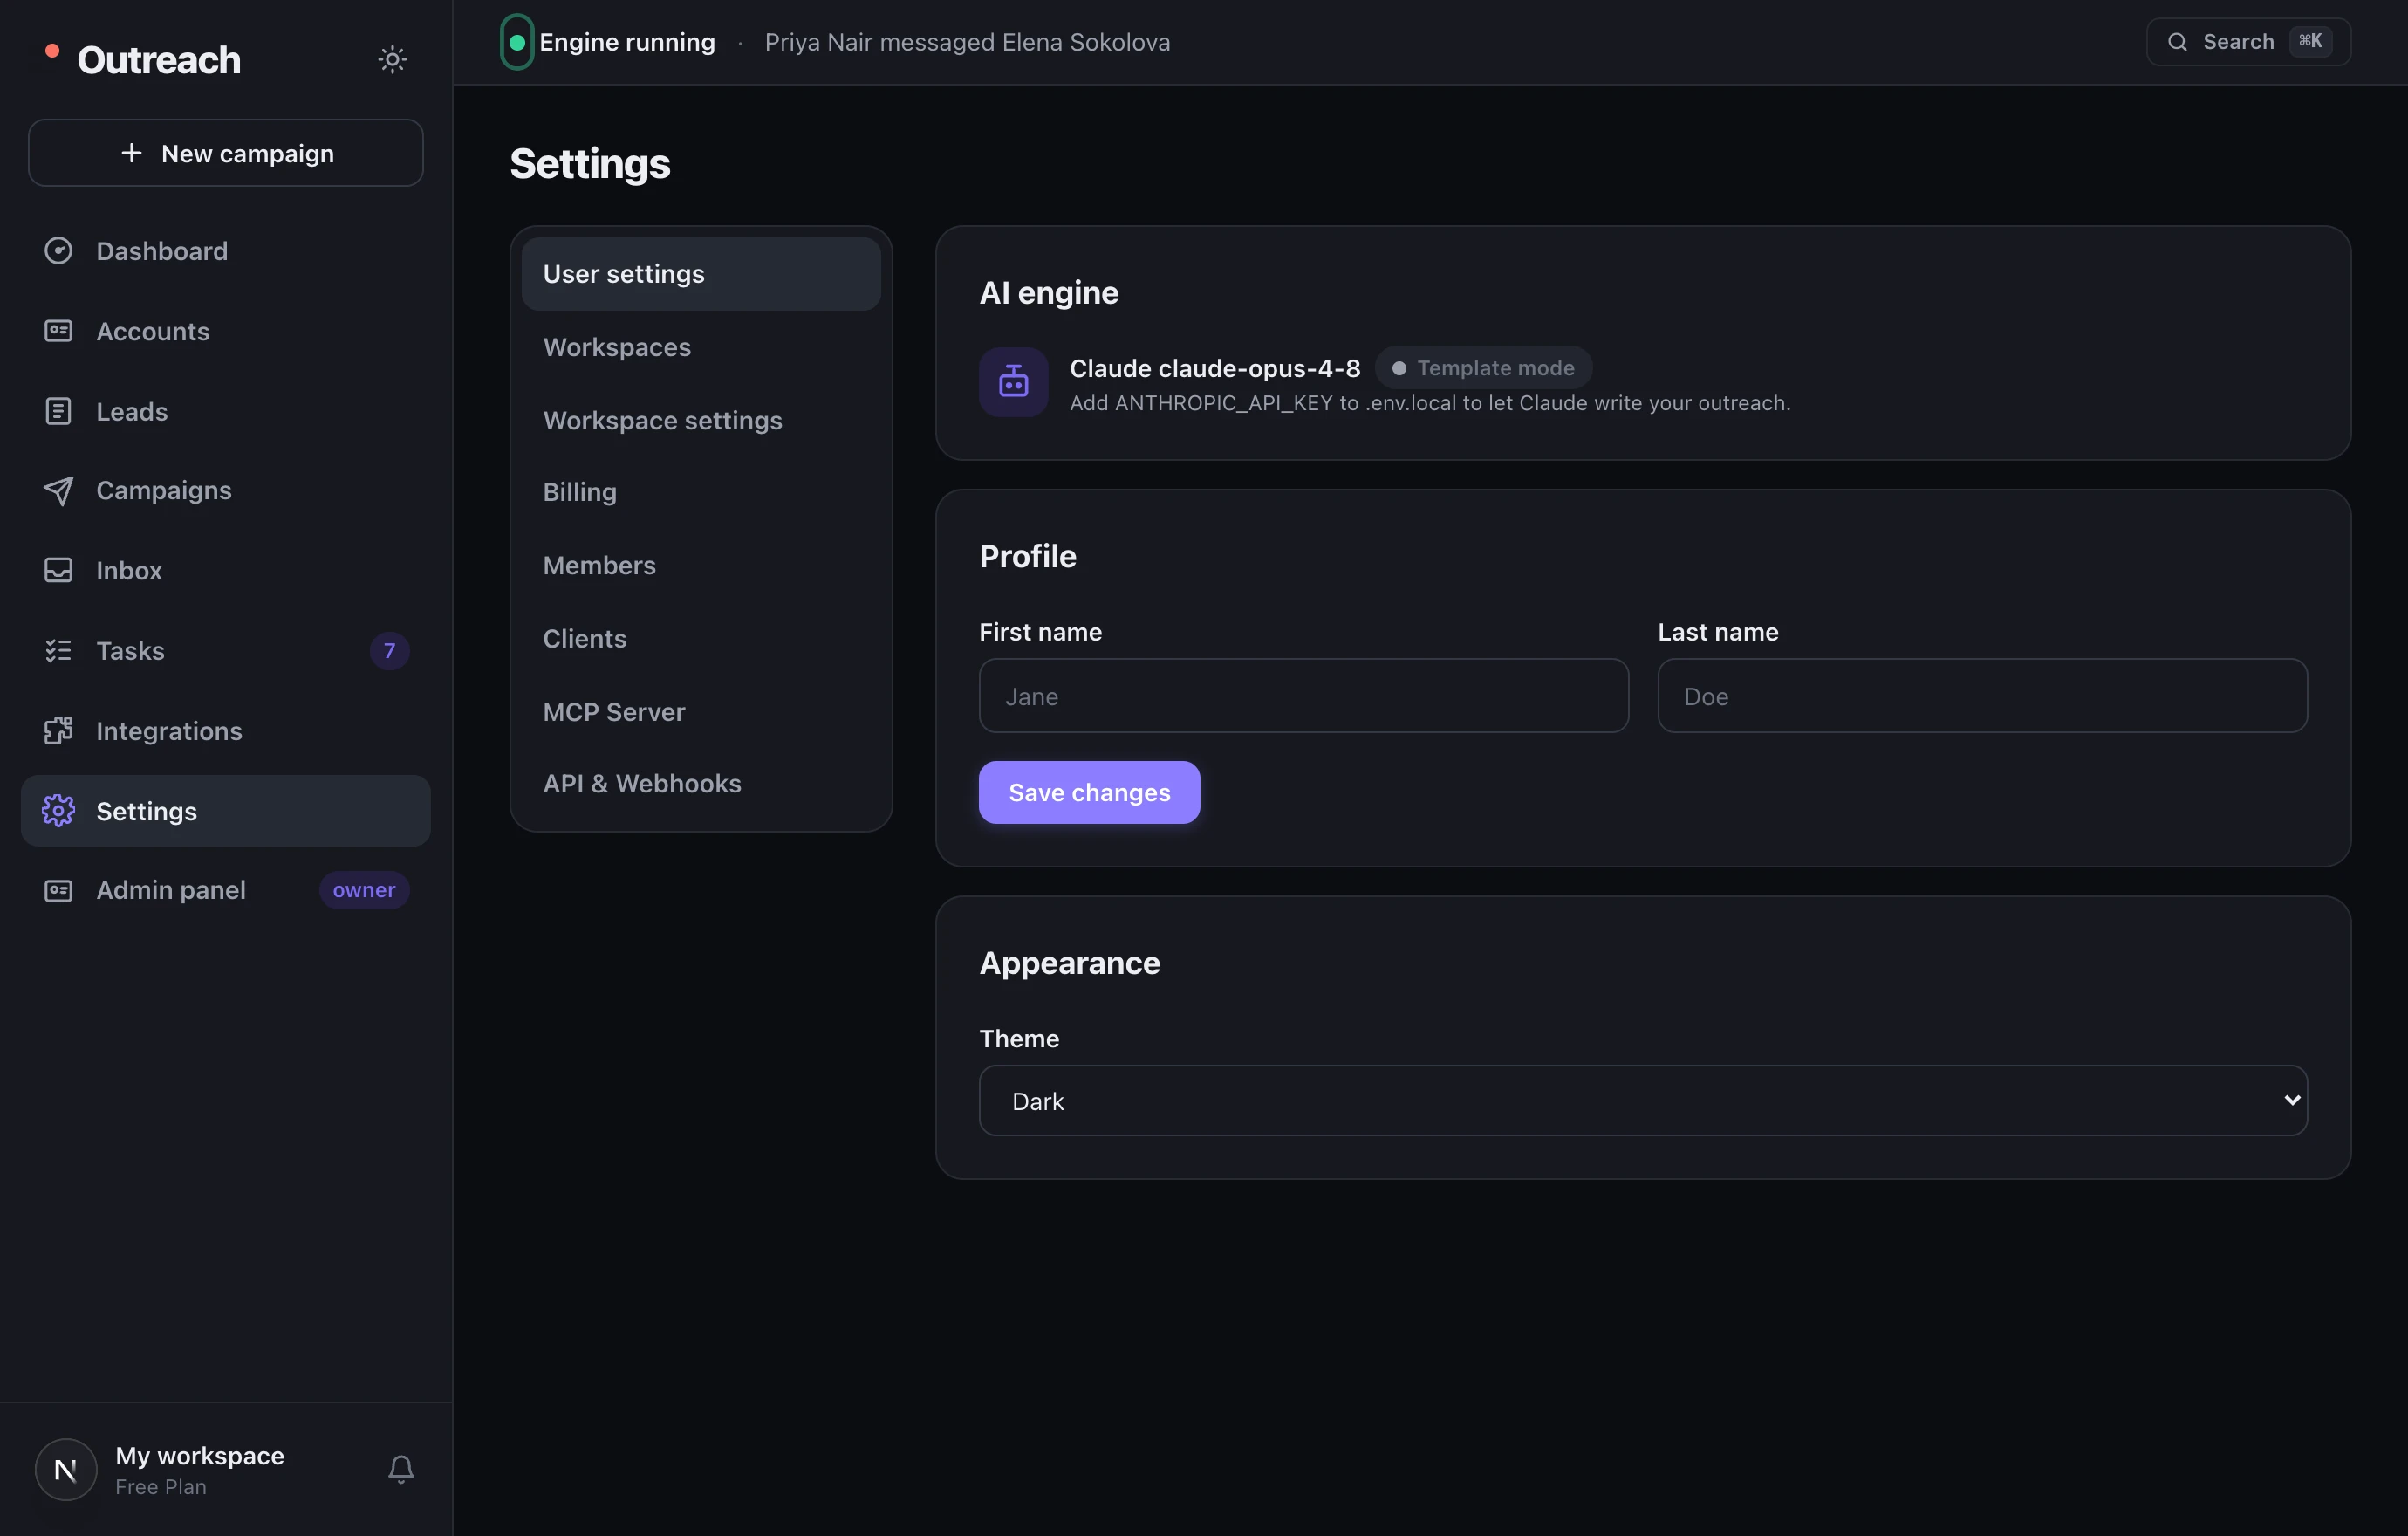Click the Integrations puzzle icon
The height and width of the screenshot is (1536, 2408).
[x=58, y=731]
